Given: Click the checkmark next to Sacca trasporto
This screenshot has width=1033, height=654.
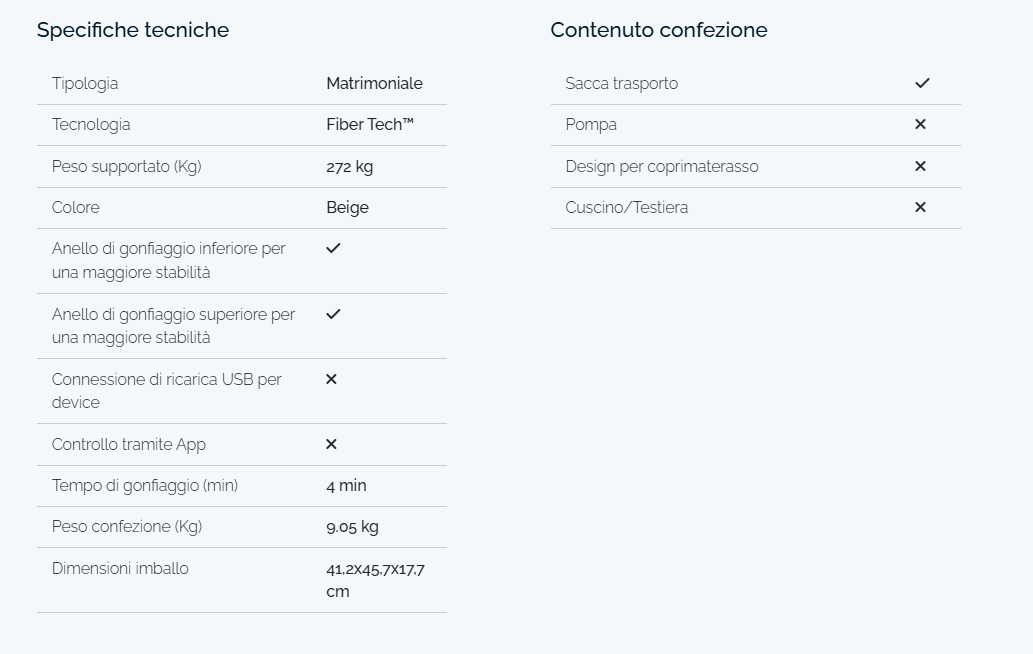Looking at the screenshot, I should [x=922, y=83].
